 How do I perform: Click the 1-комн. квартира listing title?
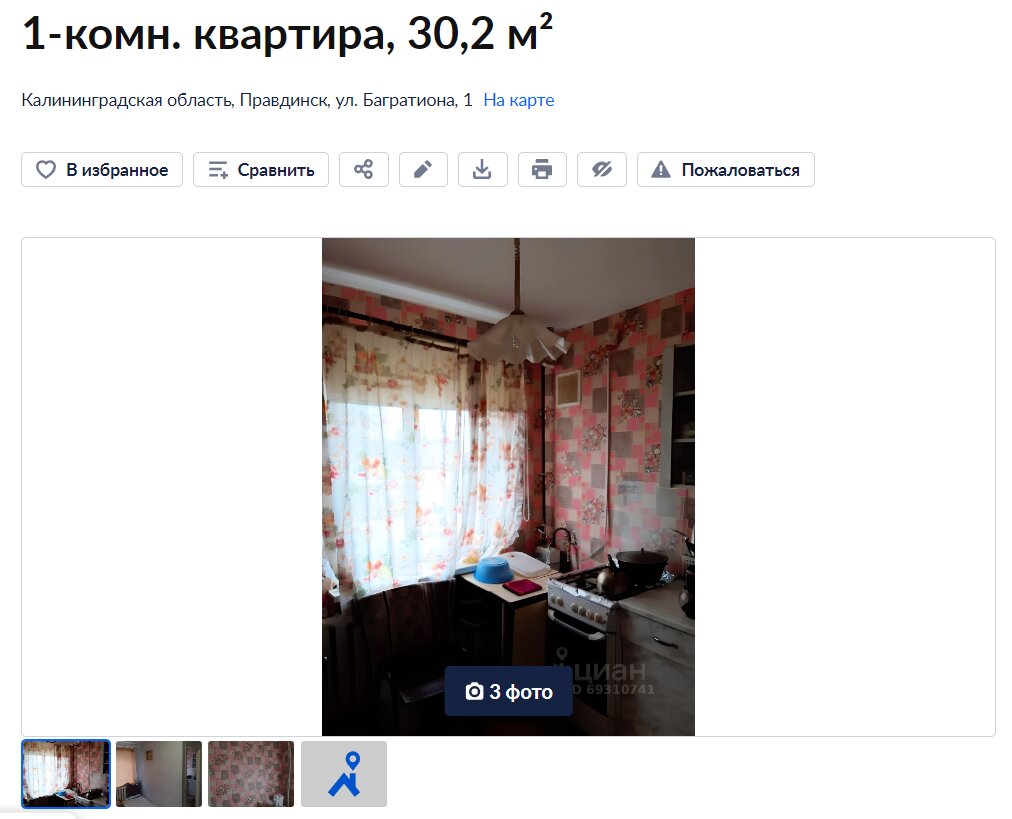pyautogui.click(x=287, y=32)
